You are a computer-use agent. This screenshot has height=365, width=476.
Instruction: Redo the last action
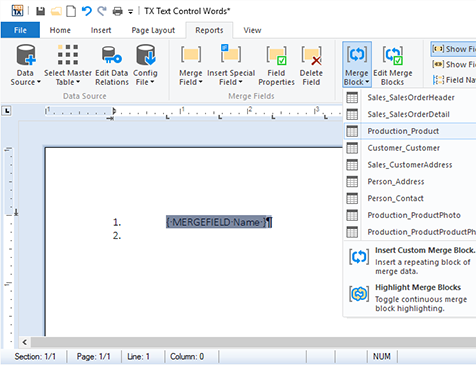click(102, 11)
